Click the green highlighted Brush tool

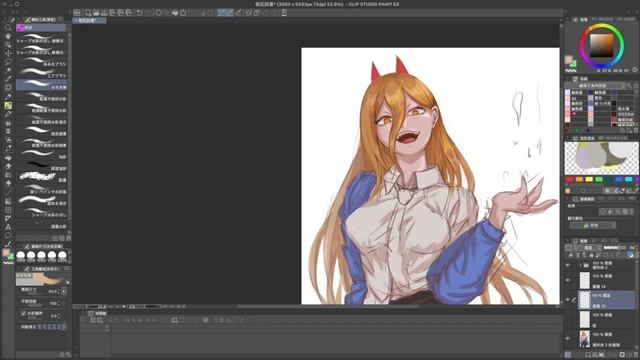(x=8, y=105)
